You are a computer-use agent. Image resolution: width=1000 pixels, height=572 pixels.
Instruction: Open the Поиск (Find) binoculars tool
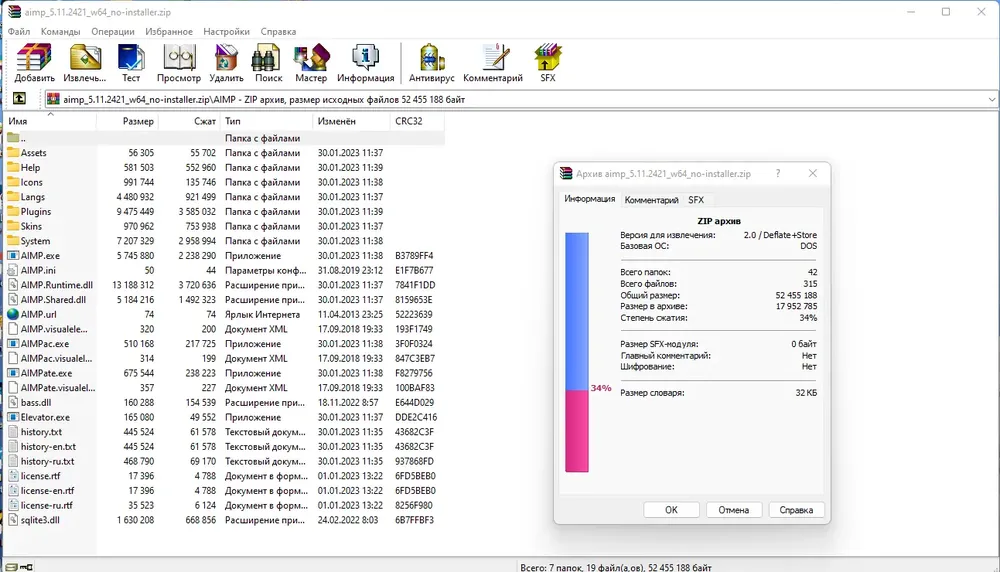pyautogui.click(x=268, y=62)
